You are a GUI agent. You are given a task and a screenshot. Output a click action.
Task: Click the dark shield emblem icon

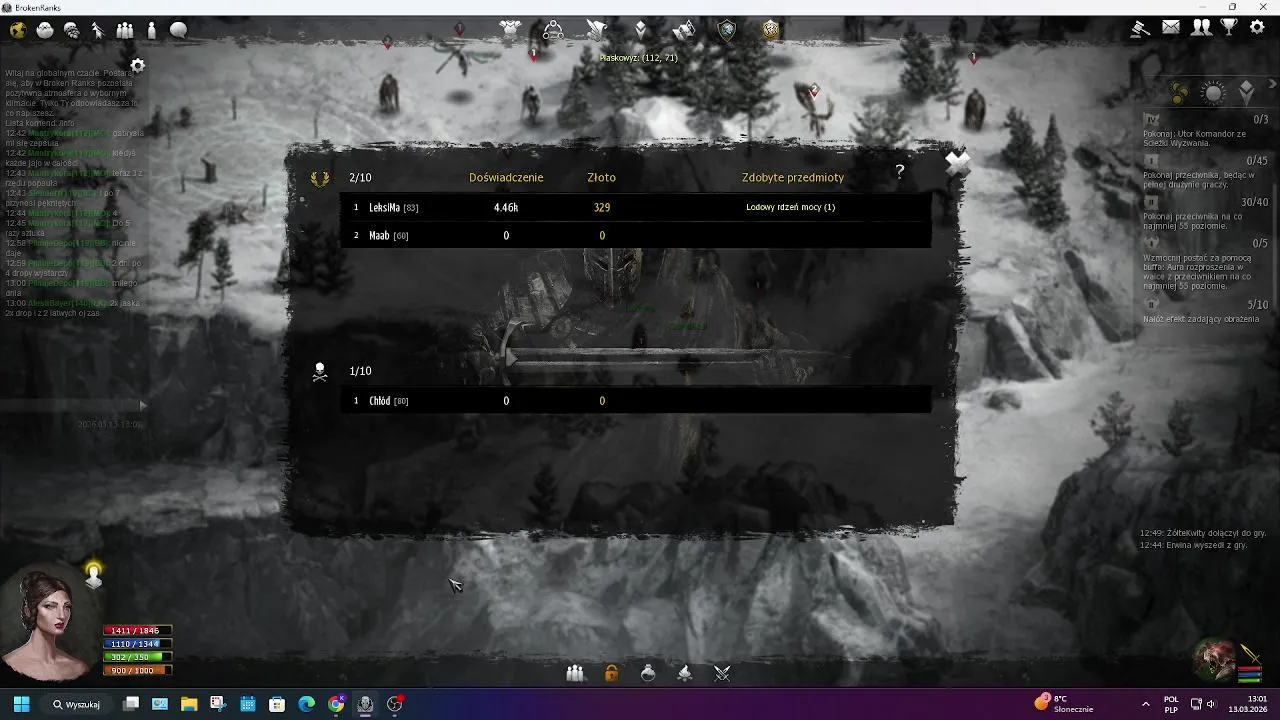point(727,30)
